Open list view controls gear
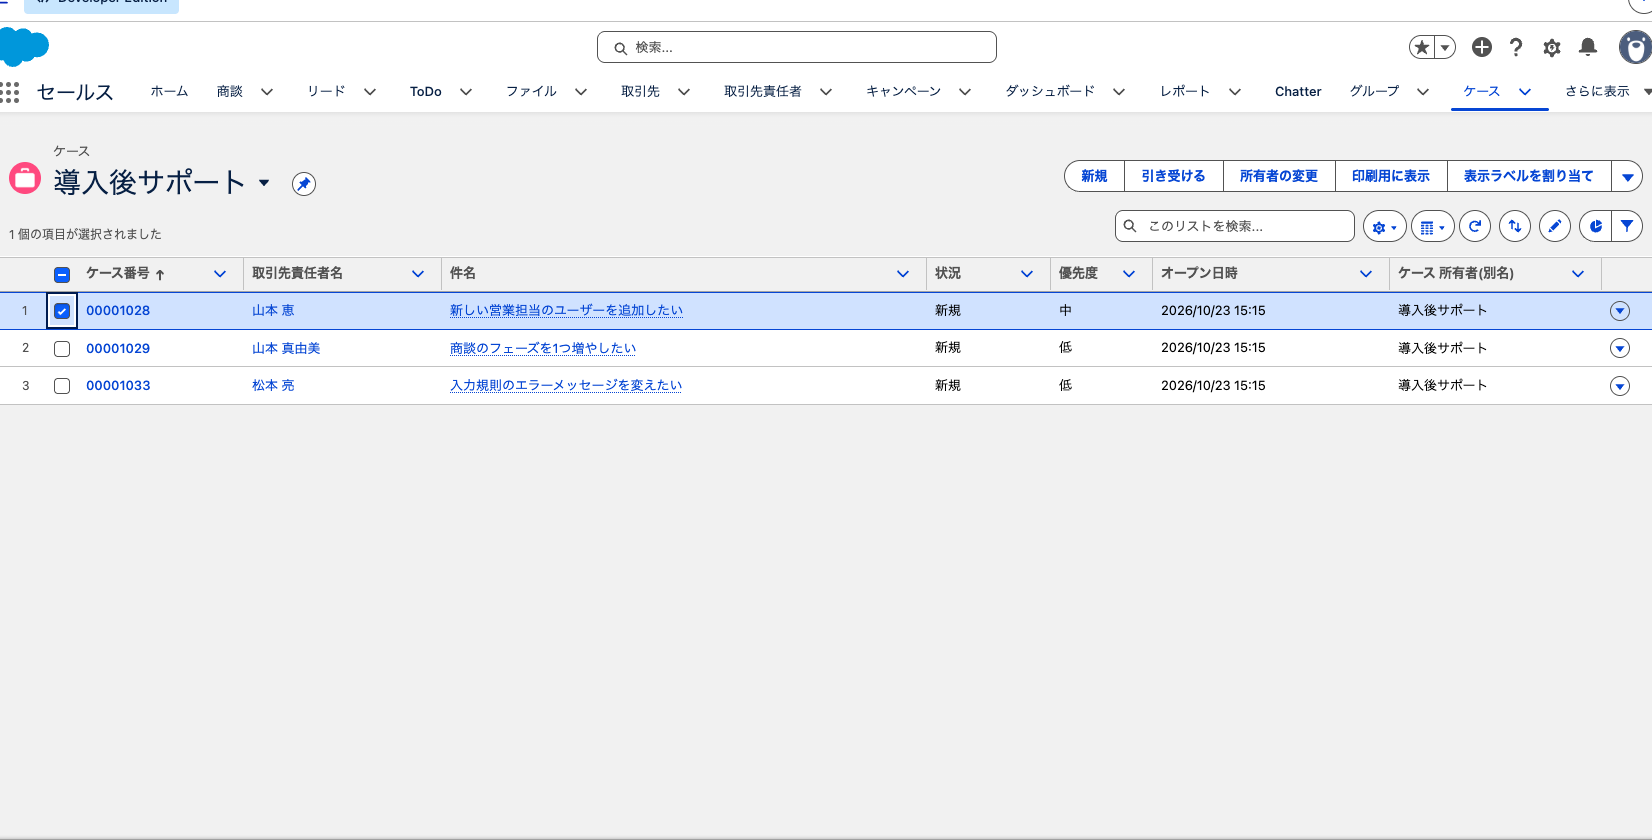Image resolution: width=1652 pixels, height=840 pixels. click(1384, 227)
